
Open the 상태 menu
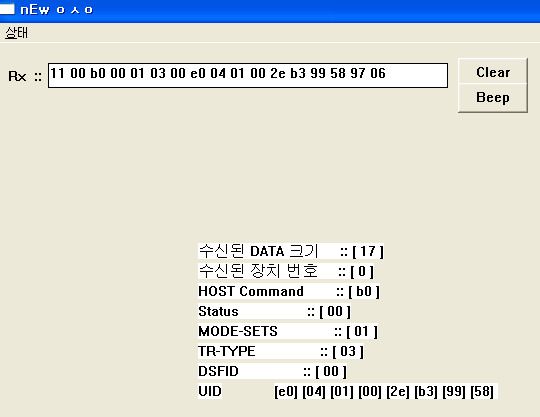tap(16, 33)
